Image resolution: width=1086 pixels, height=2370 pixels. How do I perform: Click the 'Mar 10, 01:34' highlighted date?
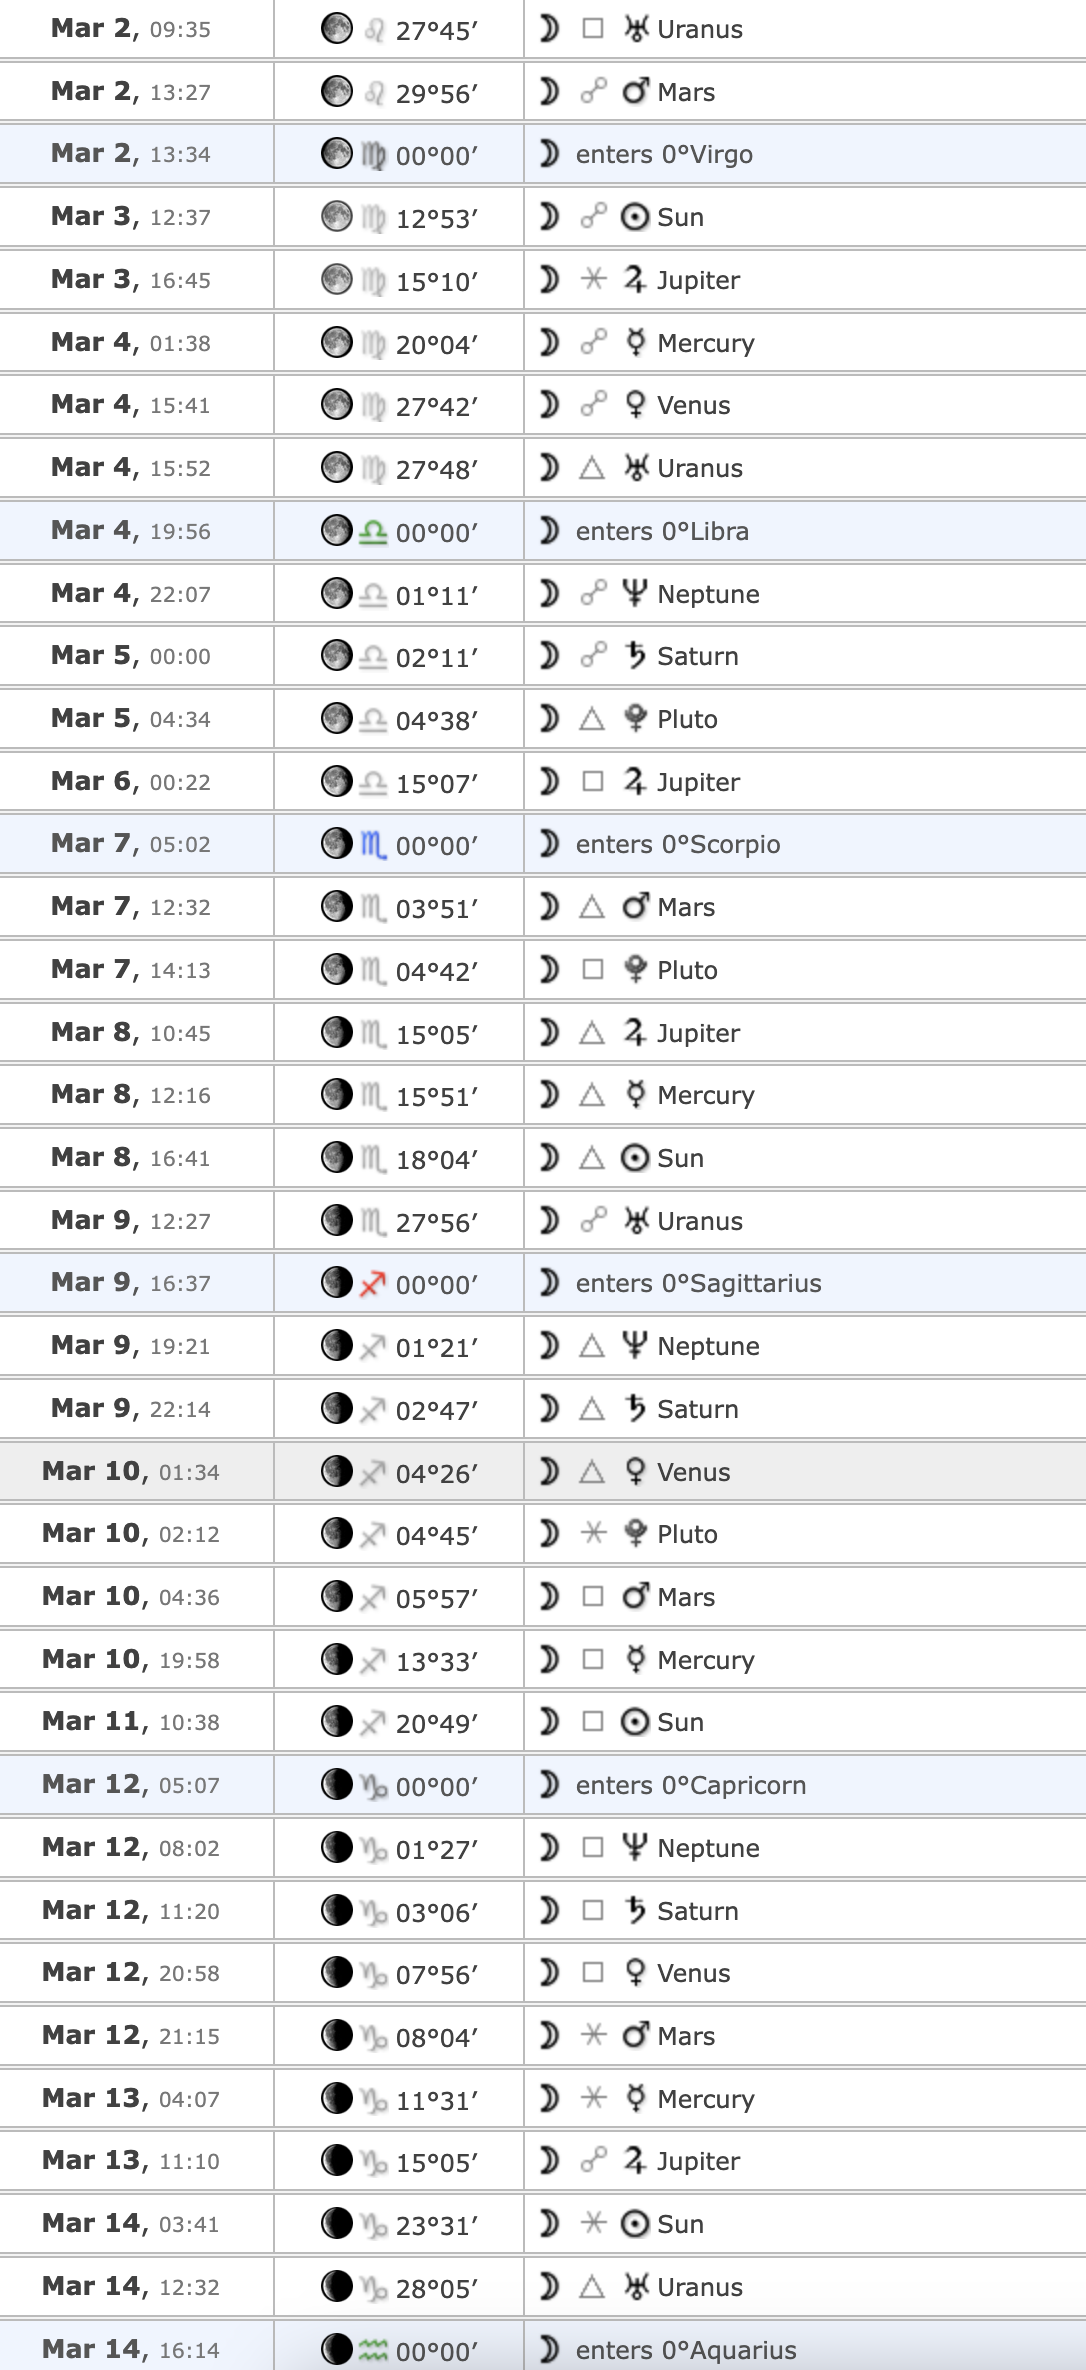(131, 1471)
